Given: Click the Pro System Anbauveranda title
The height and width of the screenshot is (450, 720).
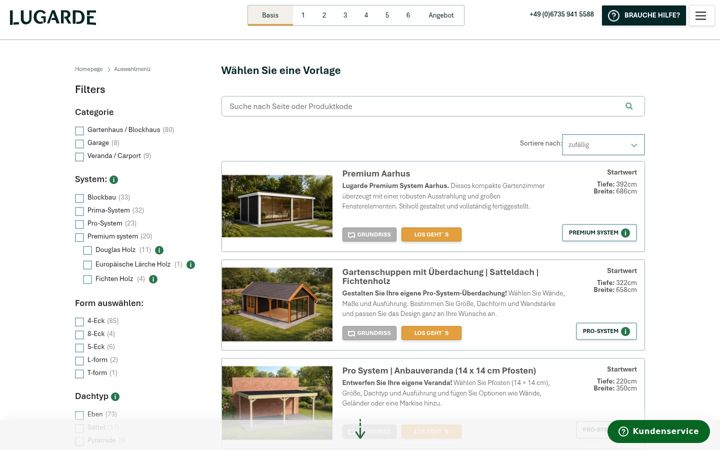Looking at the screenshot, I should point(439,371).
